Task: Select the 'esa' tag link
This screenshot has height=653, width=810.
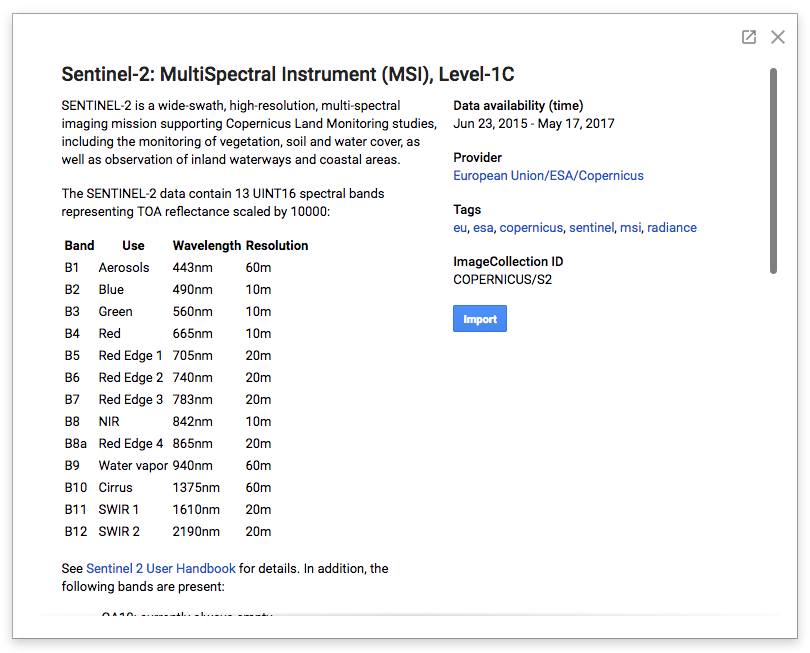Action: coord(483,228)
